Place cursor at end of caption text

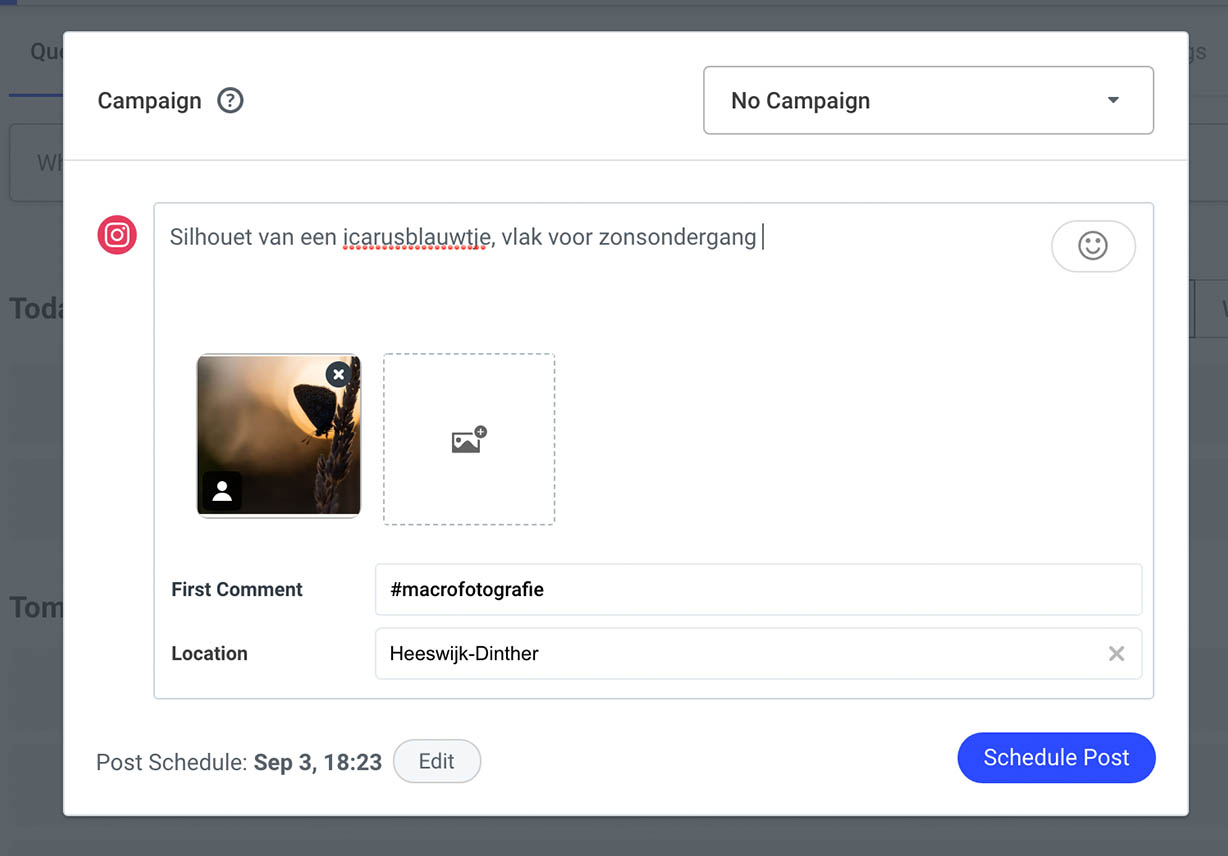[760, 238]
